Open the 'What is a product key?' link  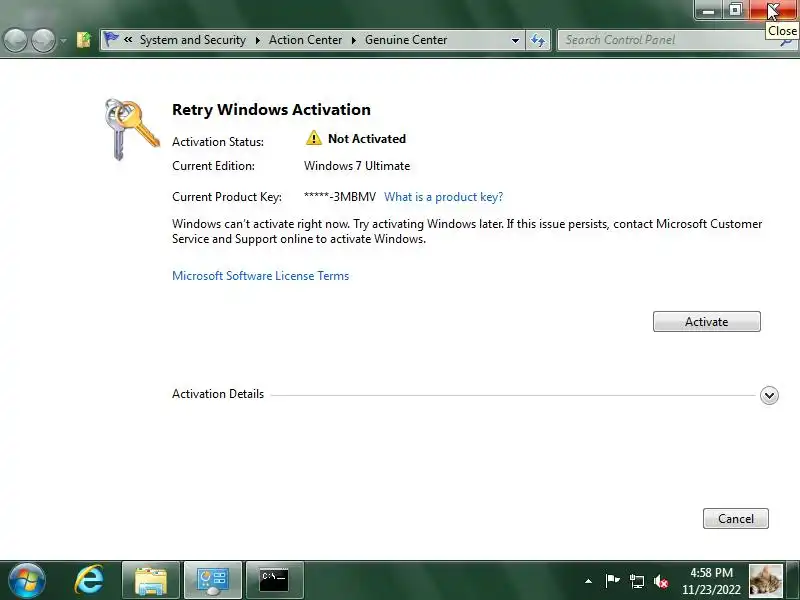[443, 197]
